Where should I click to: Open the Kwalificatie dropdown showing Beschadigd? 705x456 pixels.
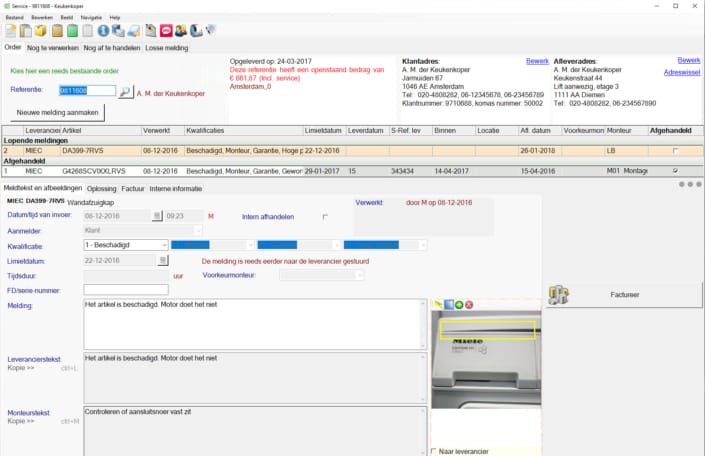(164, 245)
